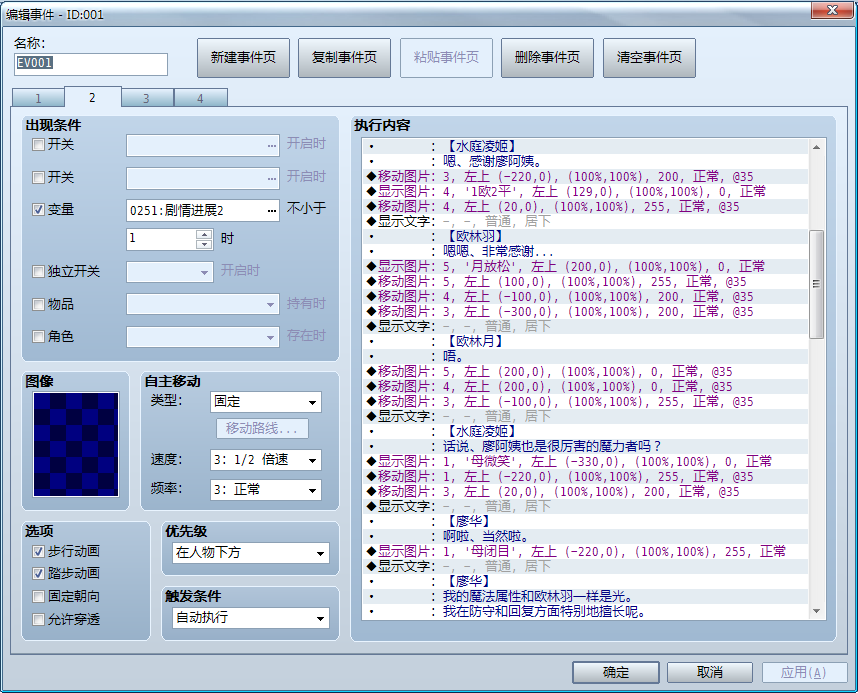This screenshot has width=858, height=693.
Task: Select the line 【水庭凌姬】 at list top
Action: (x=585, y=147)
